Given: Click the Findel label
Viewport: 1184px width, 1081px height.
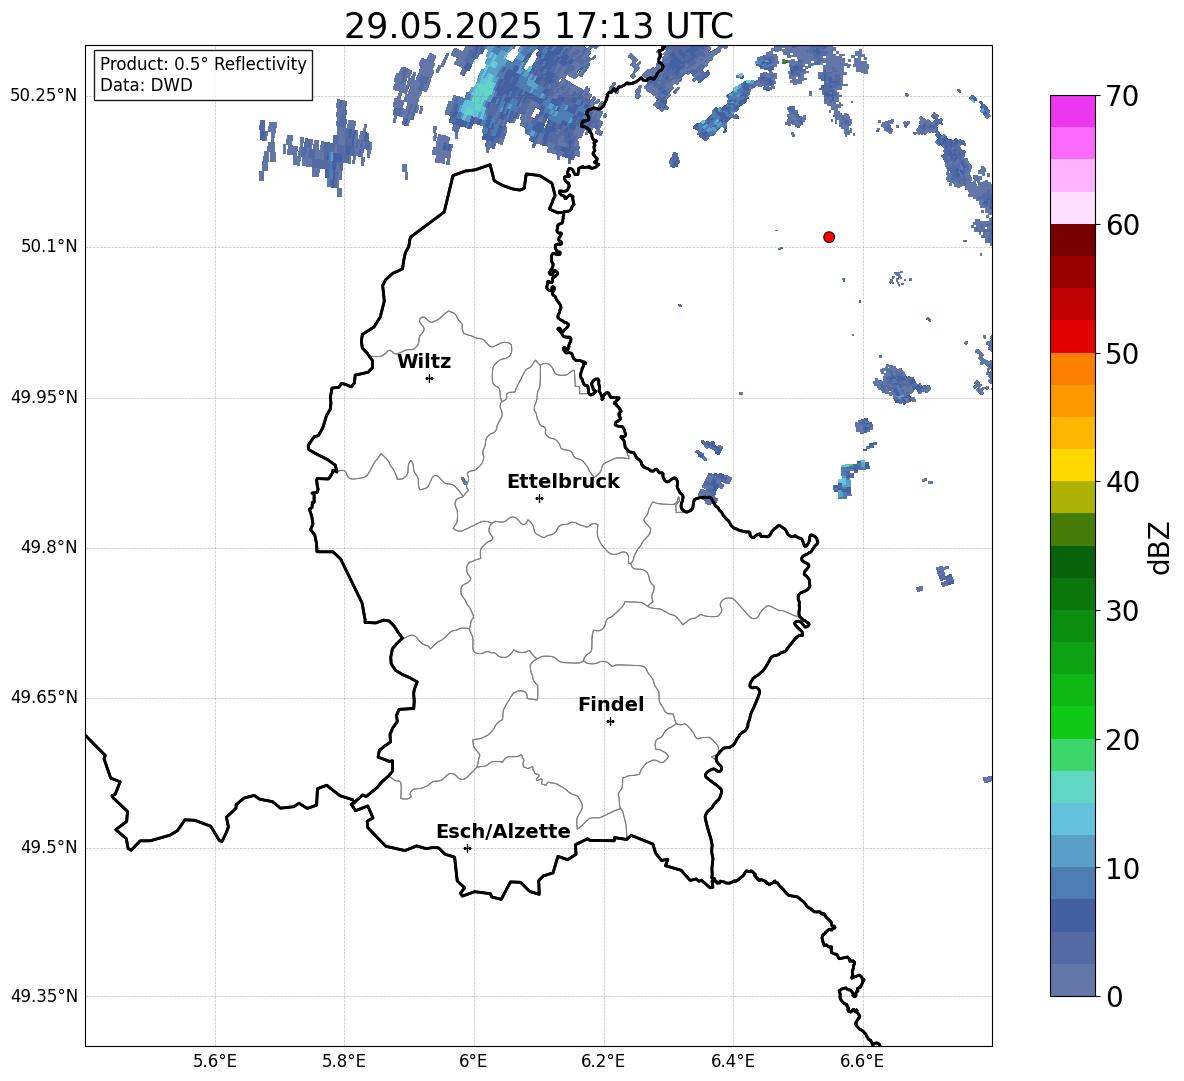Looking at the screenshot, I should tap(611, 704).
